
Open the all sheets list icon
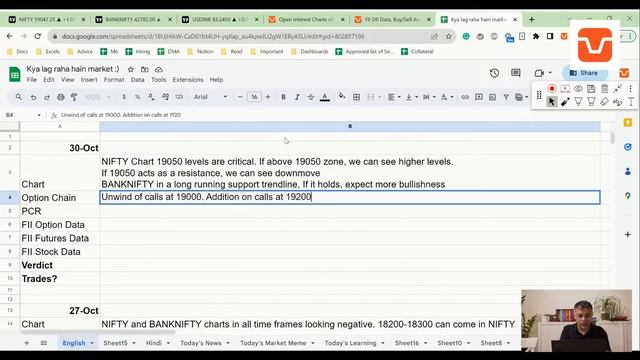pos(44,343)
